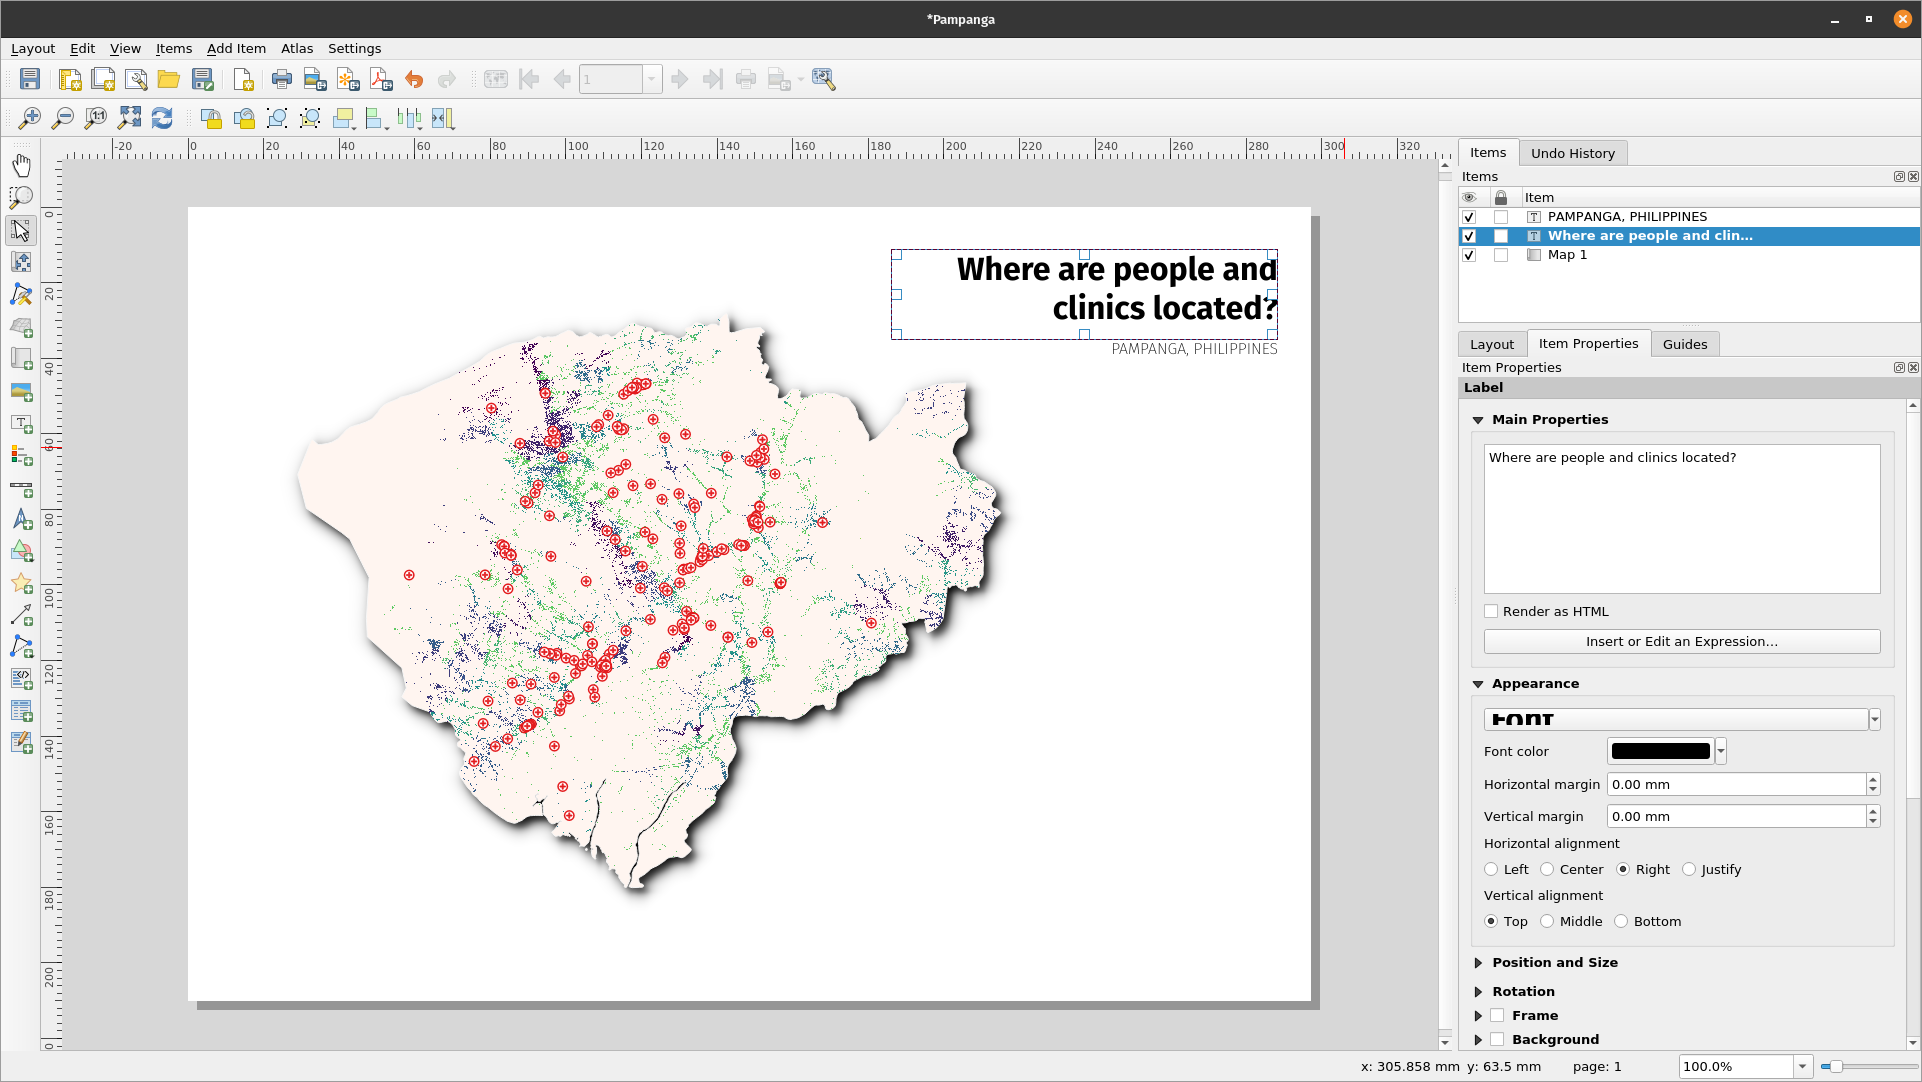1922x1082 pixels.
Task: Toggle visibility of 'Where are people and clin...' layer
Action: [1469, 235]
